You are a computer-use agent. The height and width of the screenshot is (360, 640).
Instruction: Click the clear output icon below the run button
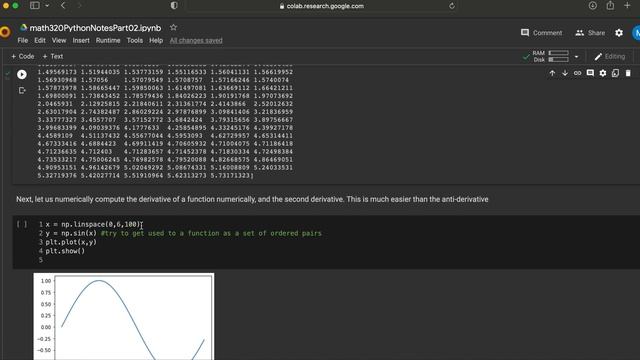22,91
